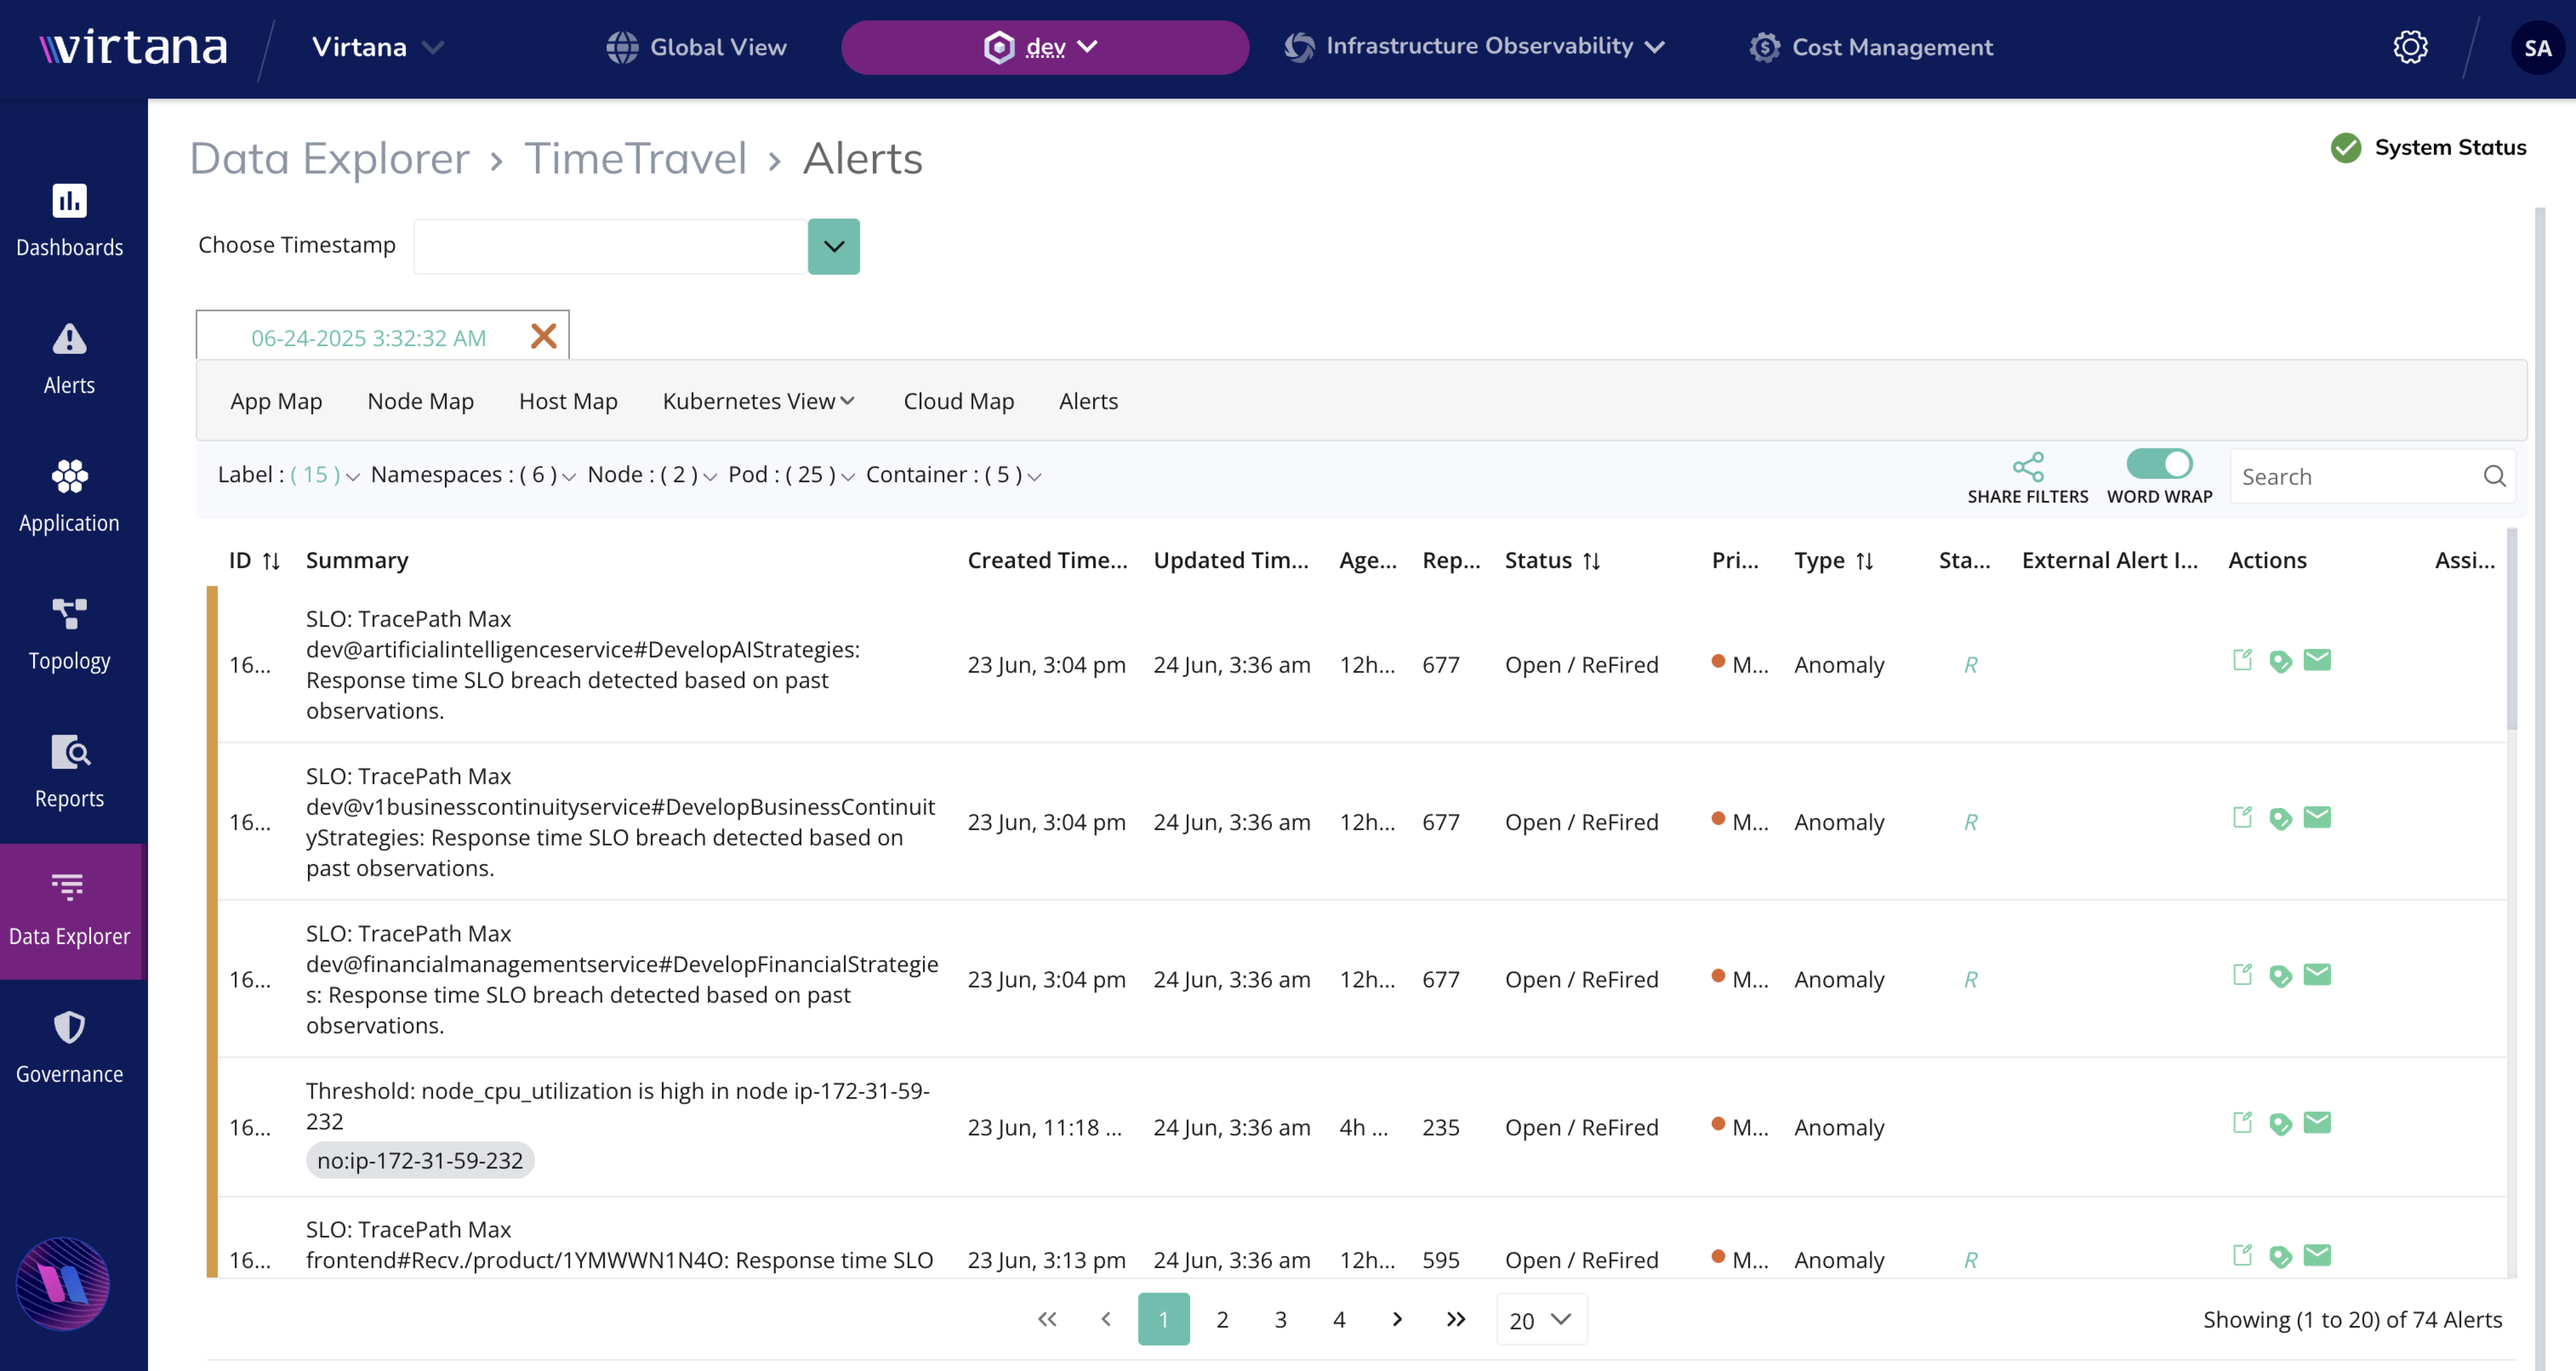Image resolution: width=2576 pixels, height=1371 pixels.
Task: Select the Alerts tab in the map bar
Action: (1088, 401)
